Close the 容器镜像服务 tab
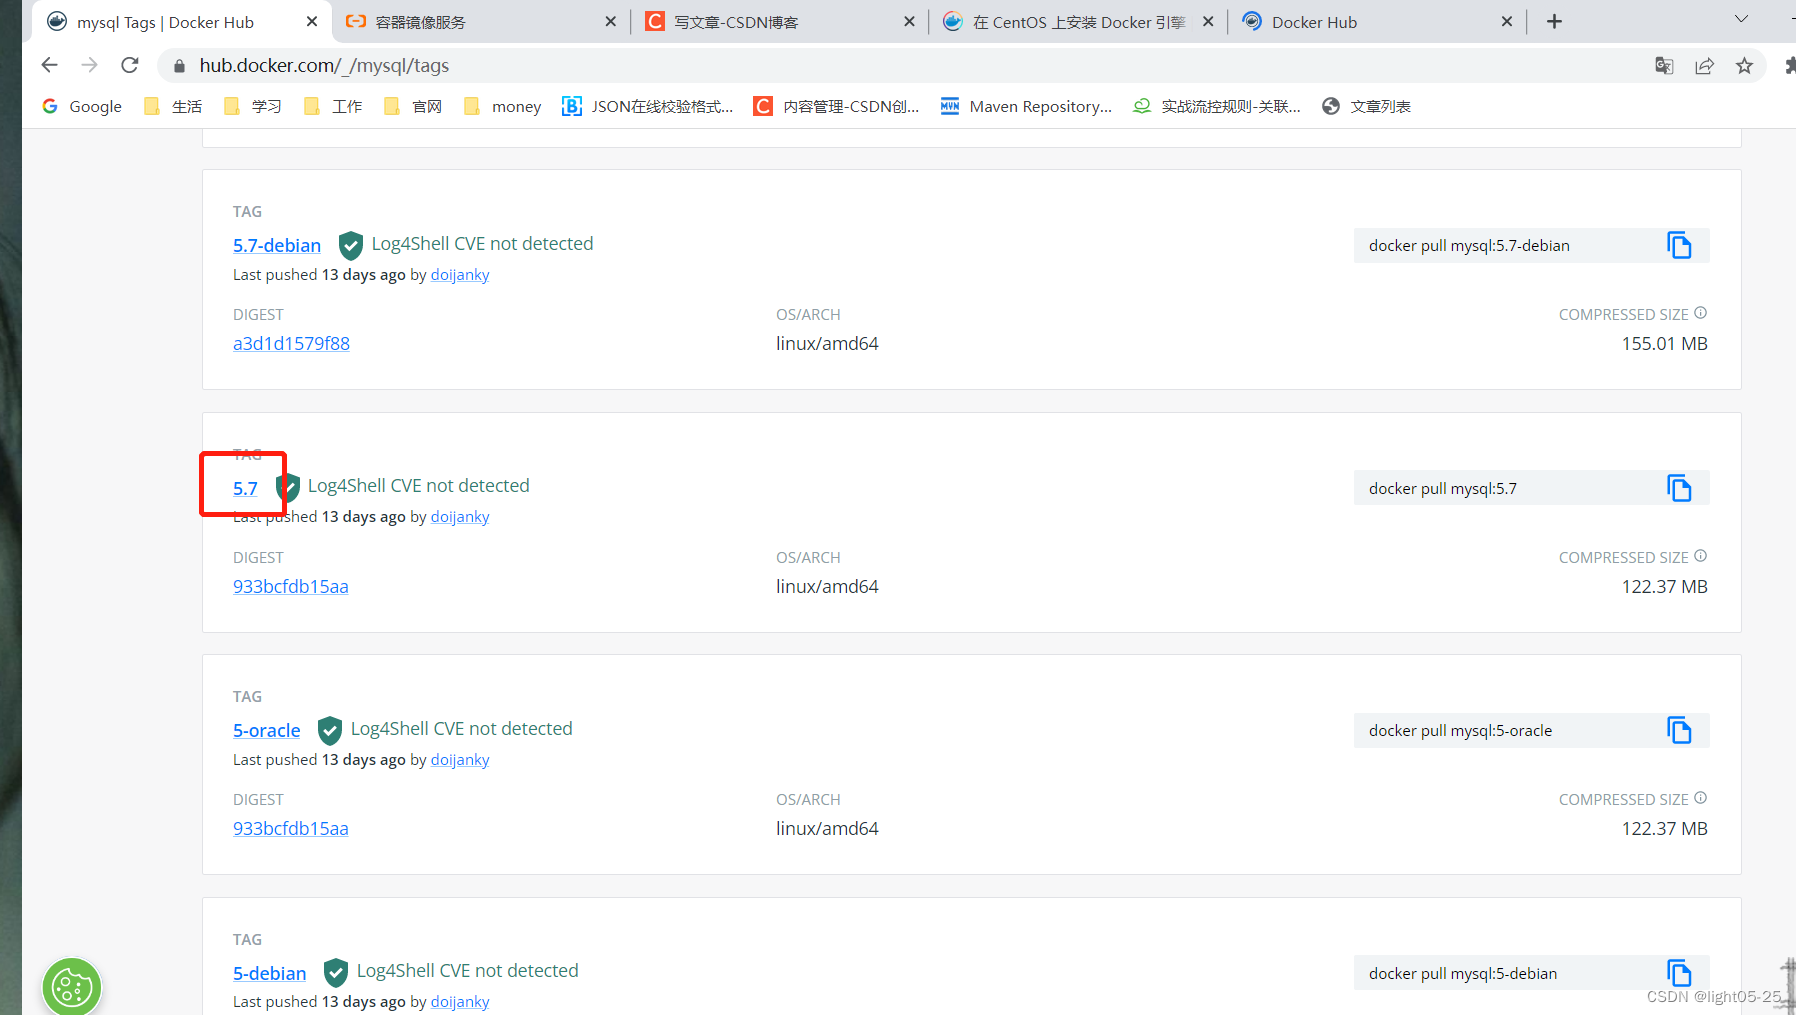The image size is (1796, 1015). (x=610, y=21)
